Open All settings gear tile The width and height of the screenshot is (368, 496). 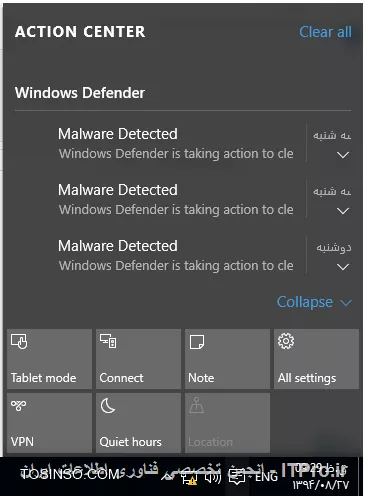(x=316, y=359)
